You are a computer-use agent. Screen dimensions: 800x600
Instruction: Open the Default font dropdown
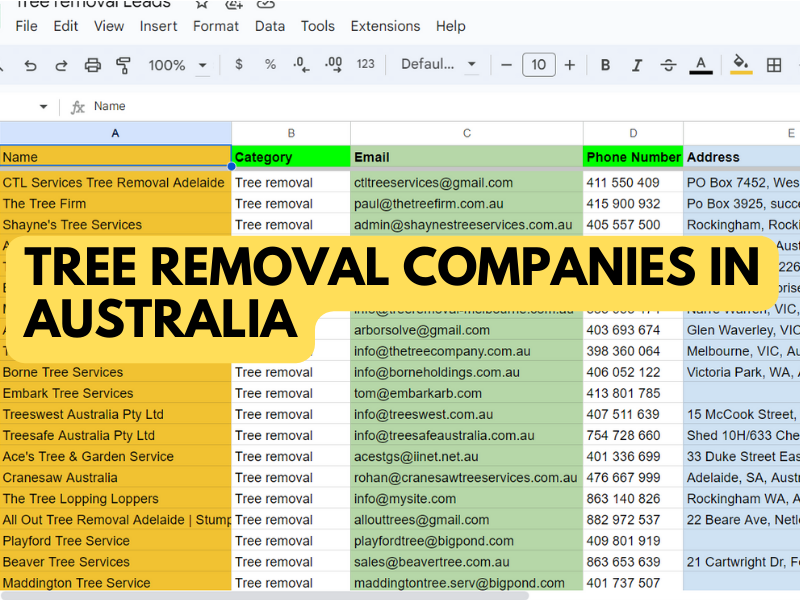439,65
